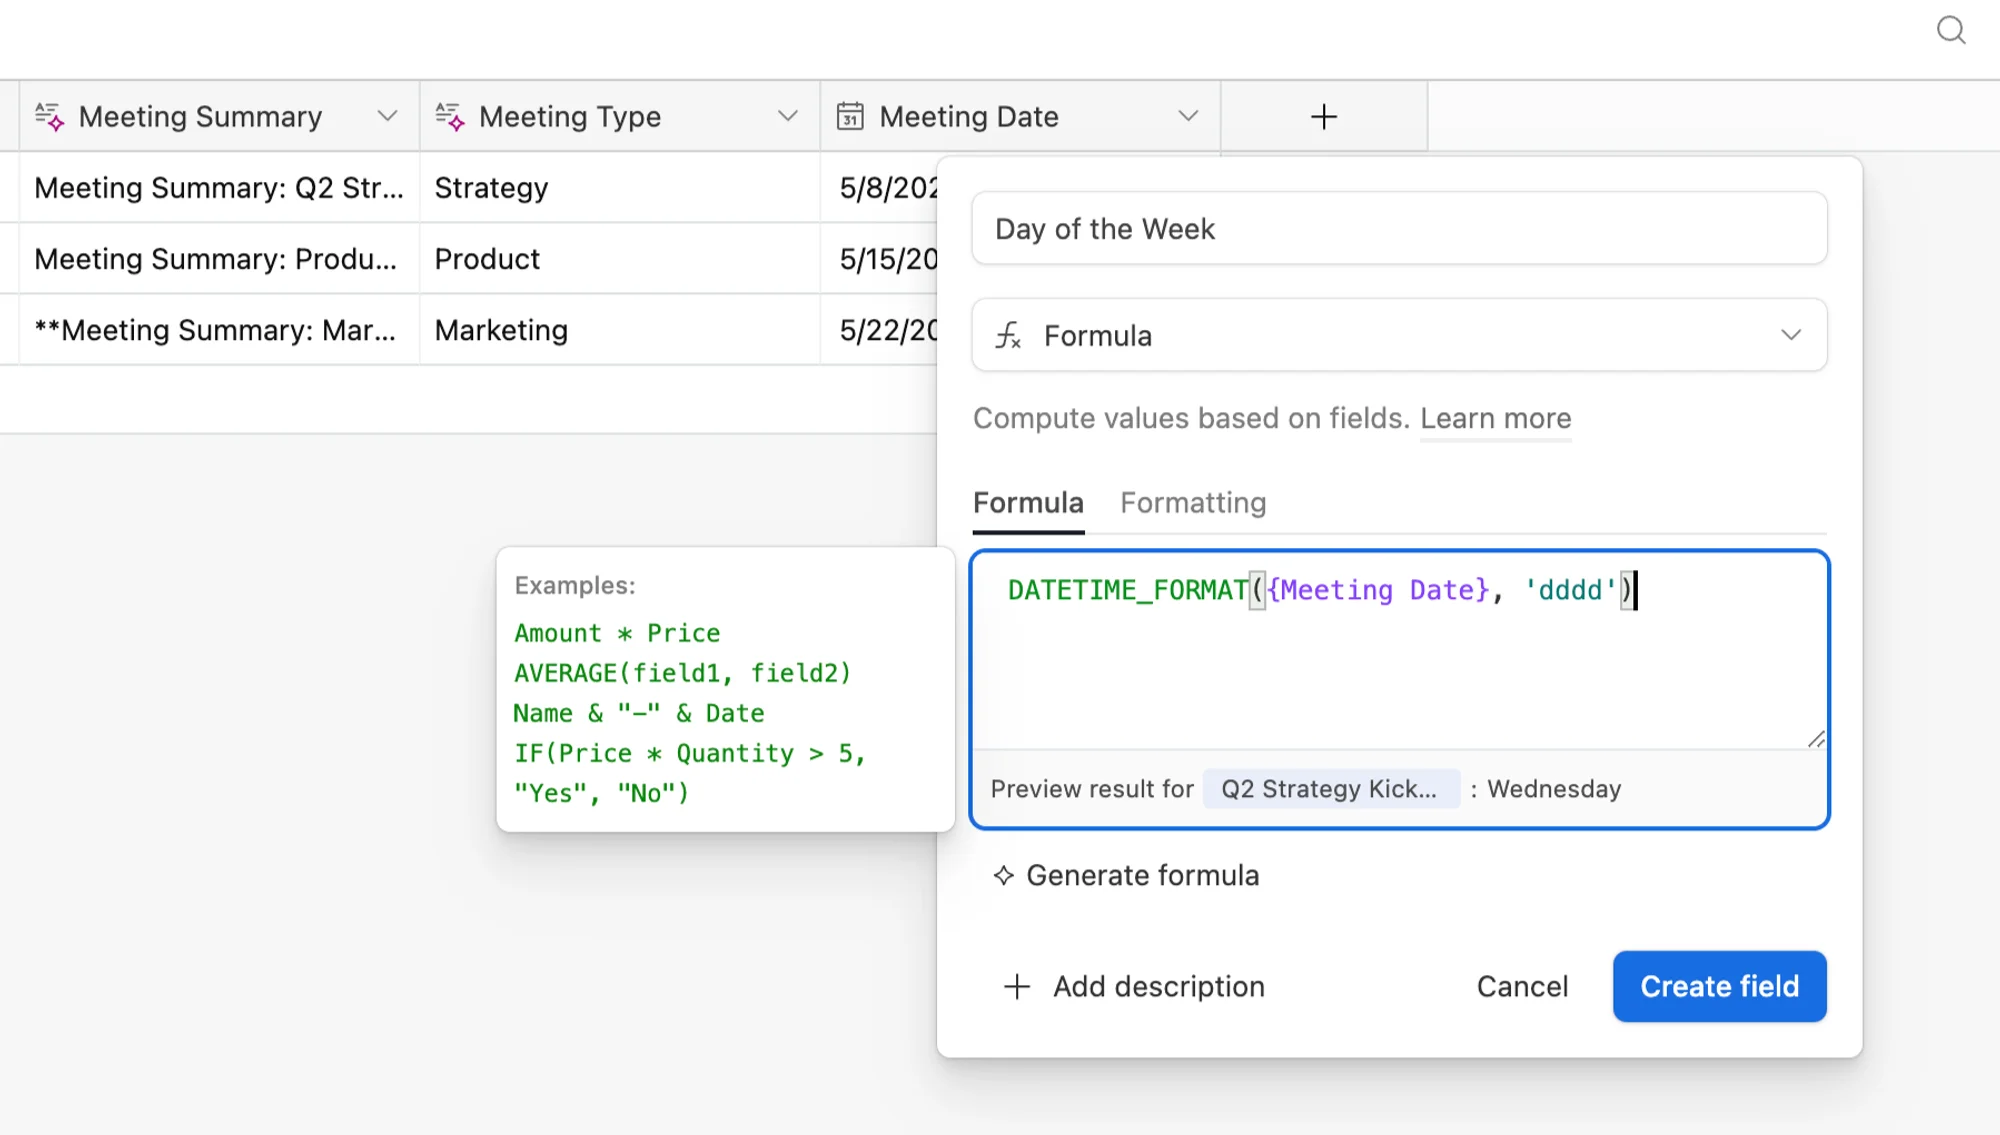Click the Generate formula sparkle icon
The width and height of the screenshot is (2000, 1135).
(x=1004, y=876)
